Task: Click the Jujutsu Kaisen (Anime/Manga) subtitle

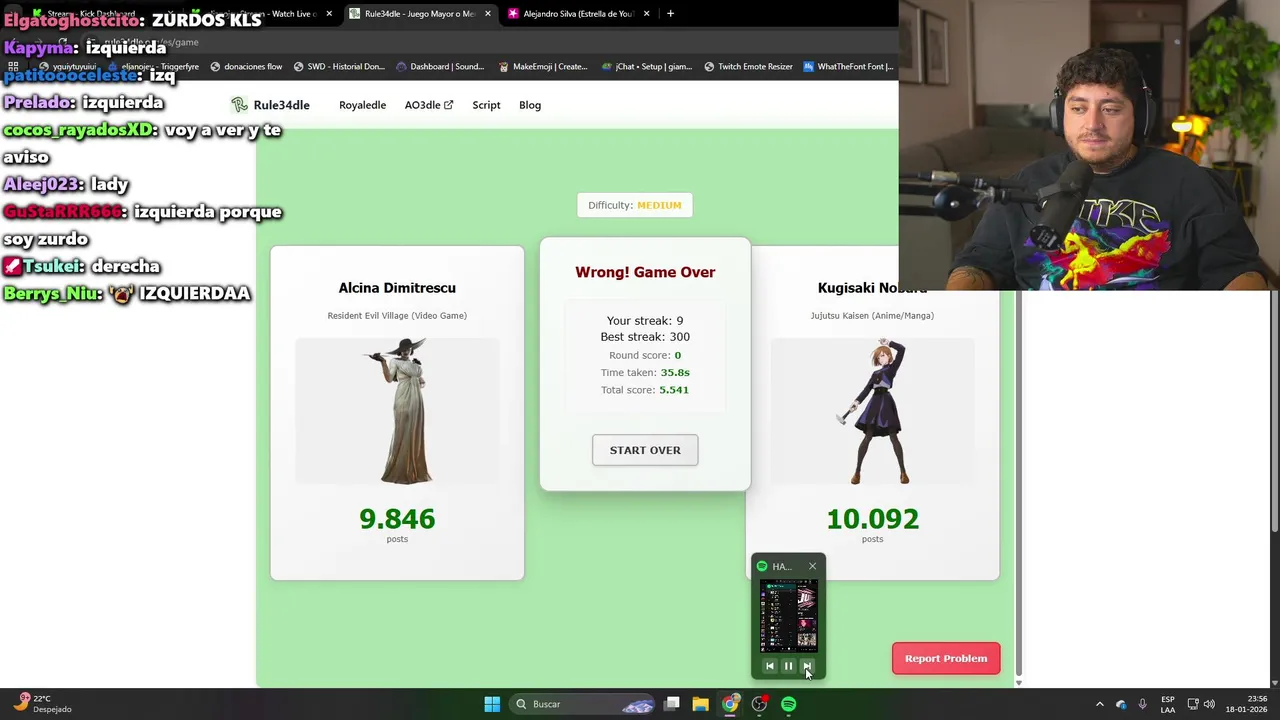Action: 872,316
